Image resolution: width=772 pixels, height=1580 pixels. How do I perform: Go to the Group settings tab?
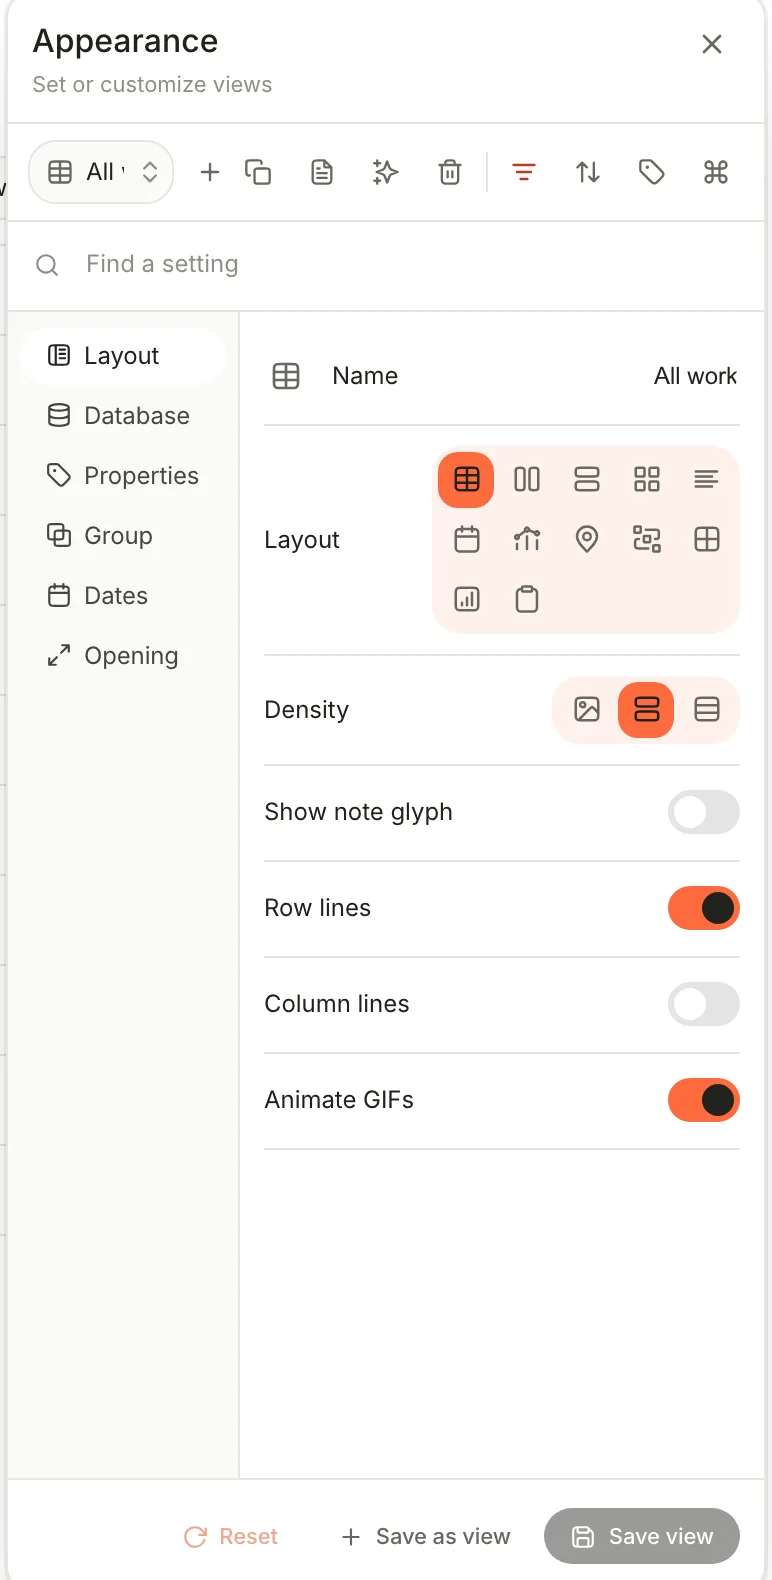pos(123,536)
